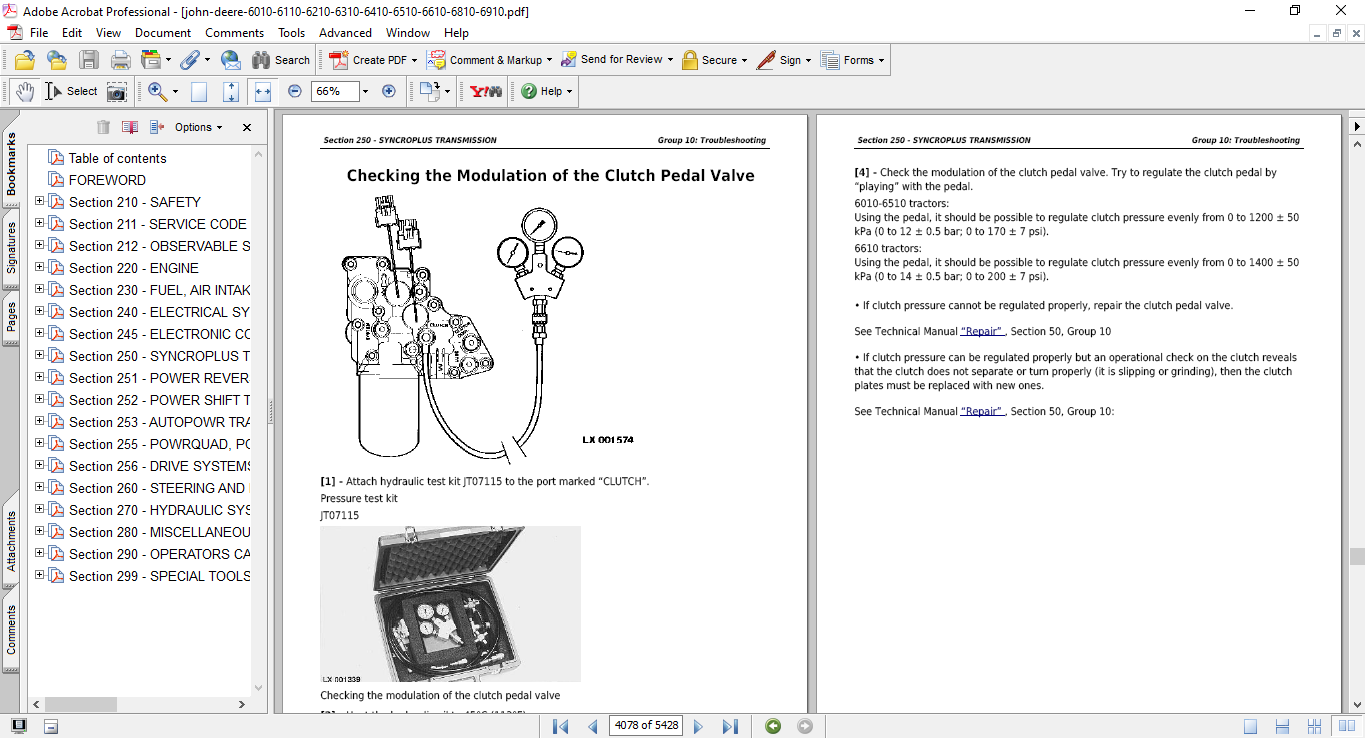Viewport: 1365px width, 738px height.
Task: Open the Document menu
Action: (163, 33)
